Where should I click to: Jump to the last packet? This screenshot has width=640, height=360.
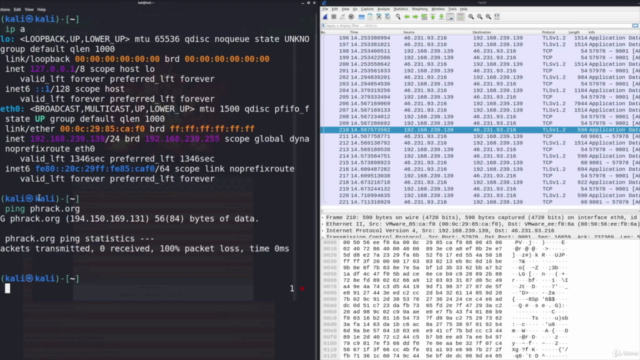pos(441,17)
